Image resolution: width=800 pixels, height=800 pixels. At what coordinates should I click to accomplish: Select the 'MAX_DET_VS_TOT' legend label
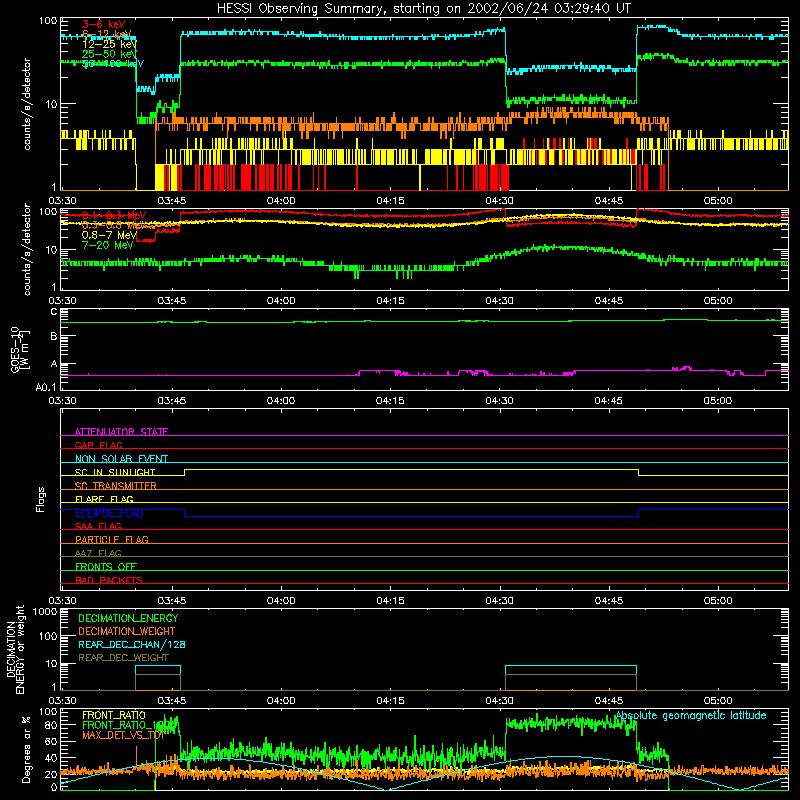click(x=123, y=735)
